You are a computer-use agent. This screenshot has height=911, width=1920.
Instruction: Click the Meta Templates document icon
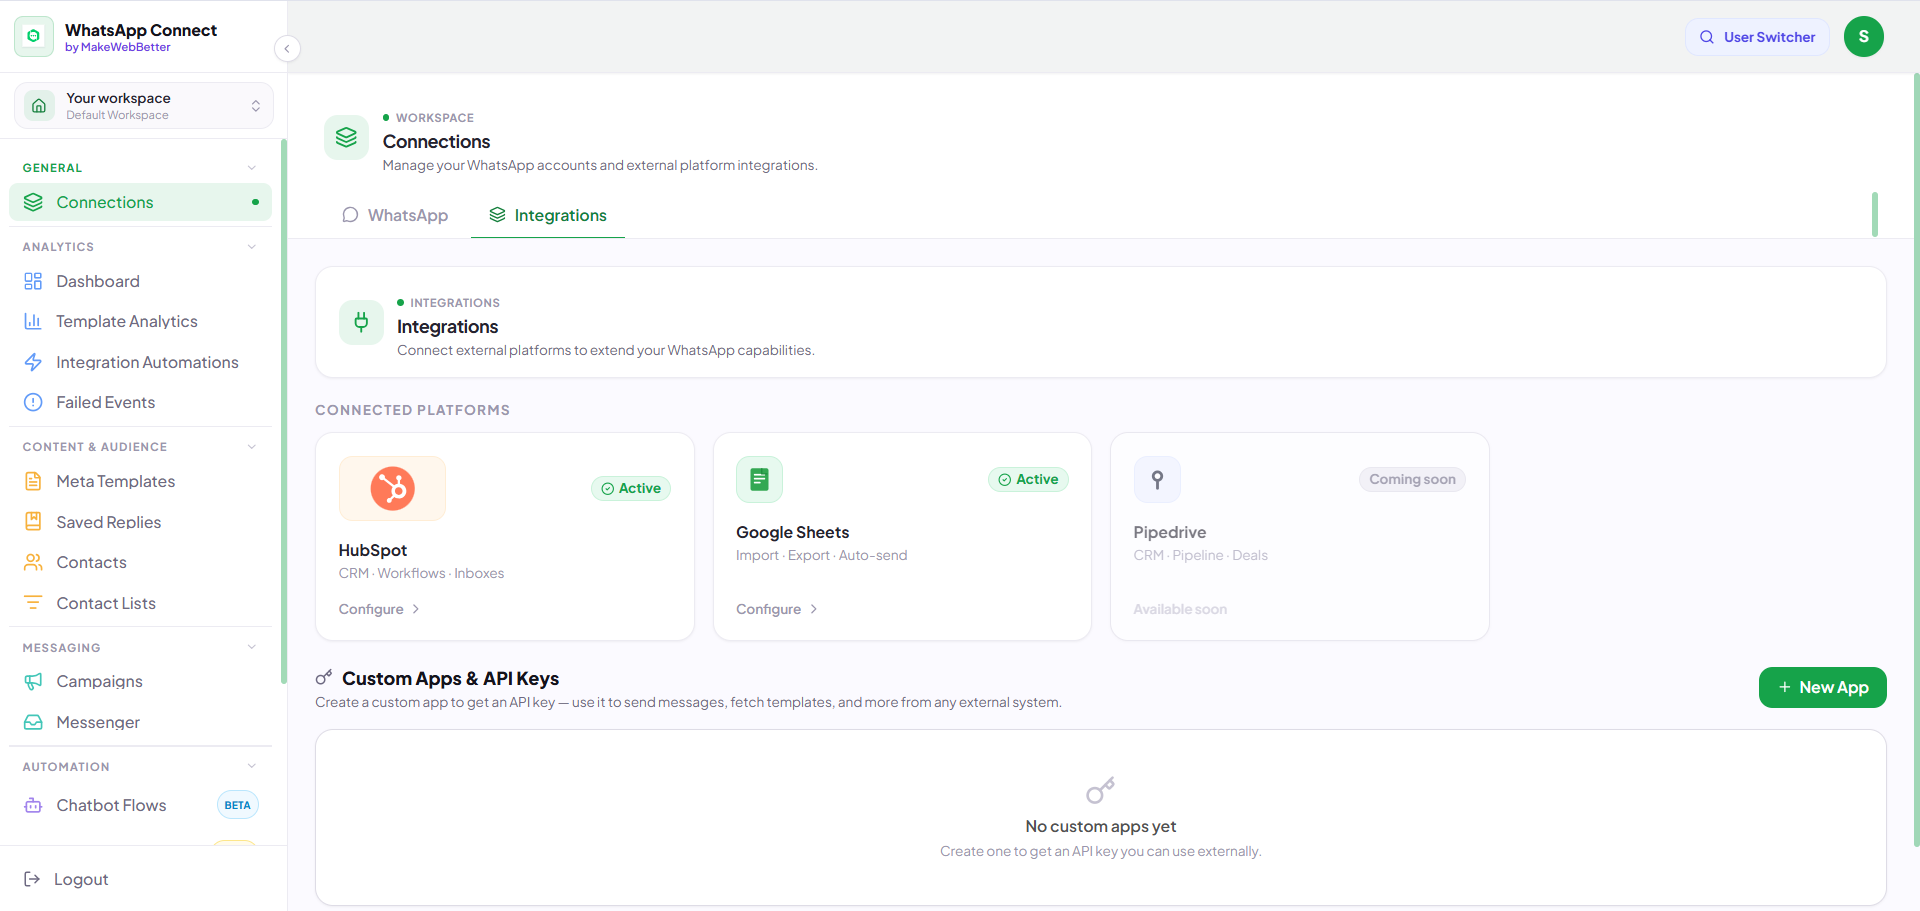tap(33, 481)
